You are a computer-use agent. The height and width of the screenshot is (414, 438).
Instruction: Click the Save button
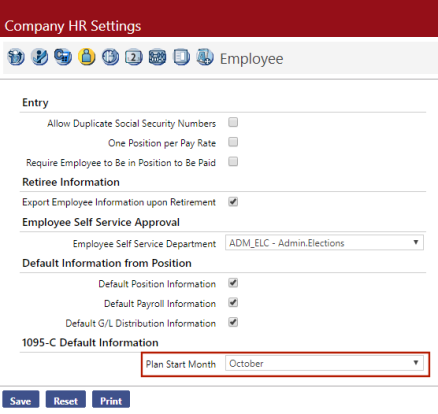coord(21,400)
